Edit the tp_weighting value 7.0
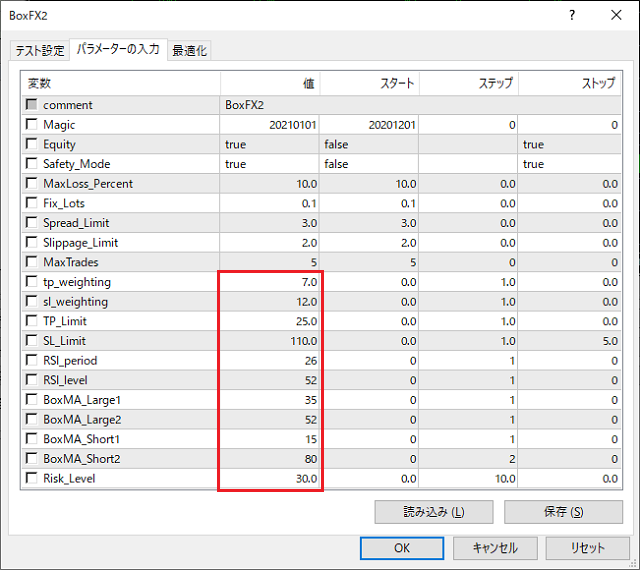This screenshot has height=570, width=640. click(269, 282)
